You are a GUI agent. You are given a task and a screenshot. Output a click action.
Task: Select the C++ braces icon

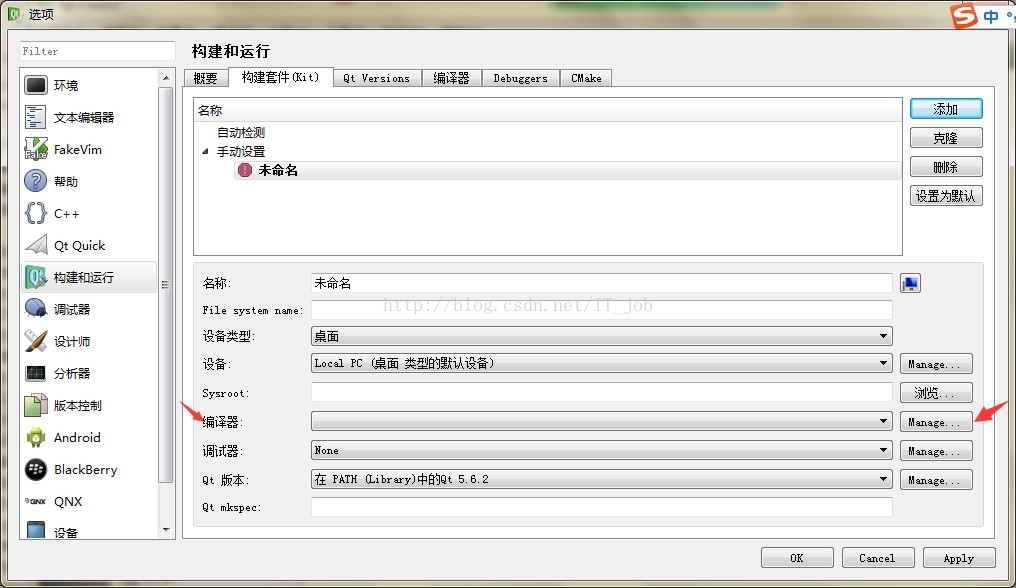coord(36,213)
